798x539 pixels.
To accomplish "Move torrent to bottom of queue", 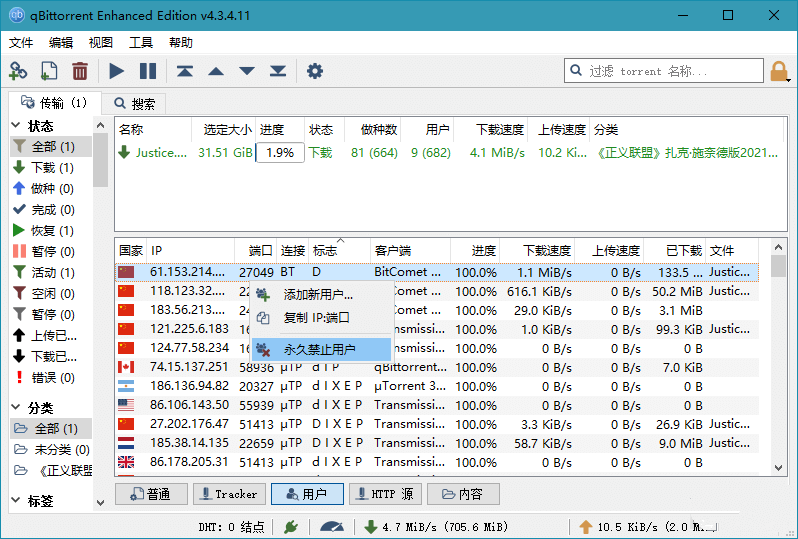I will pos(278,71).
